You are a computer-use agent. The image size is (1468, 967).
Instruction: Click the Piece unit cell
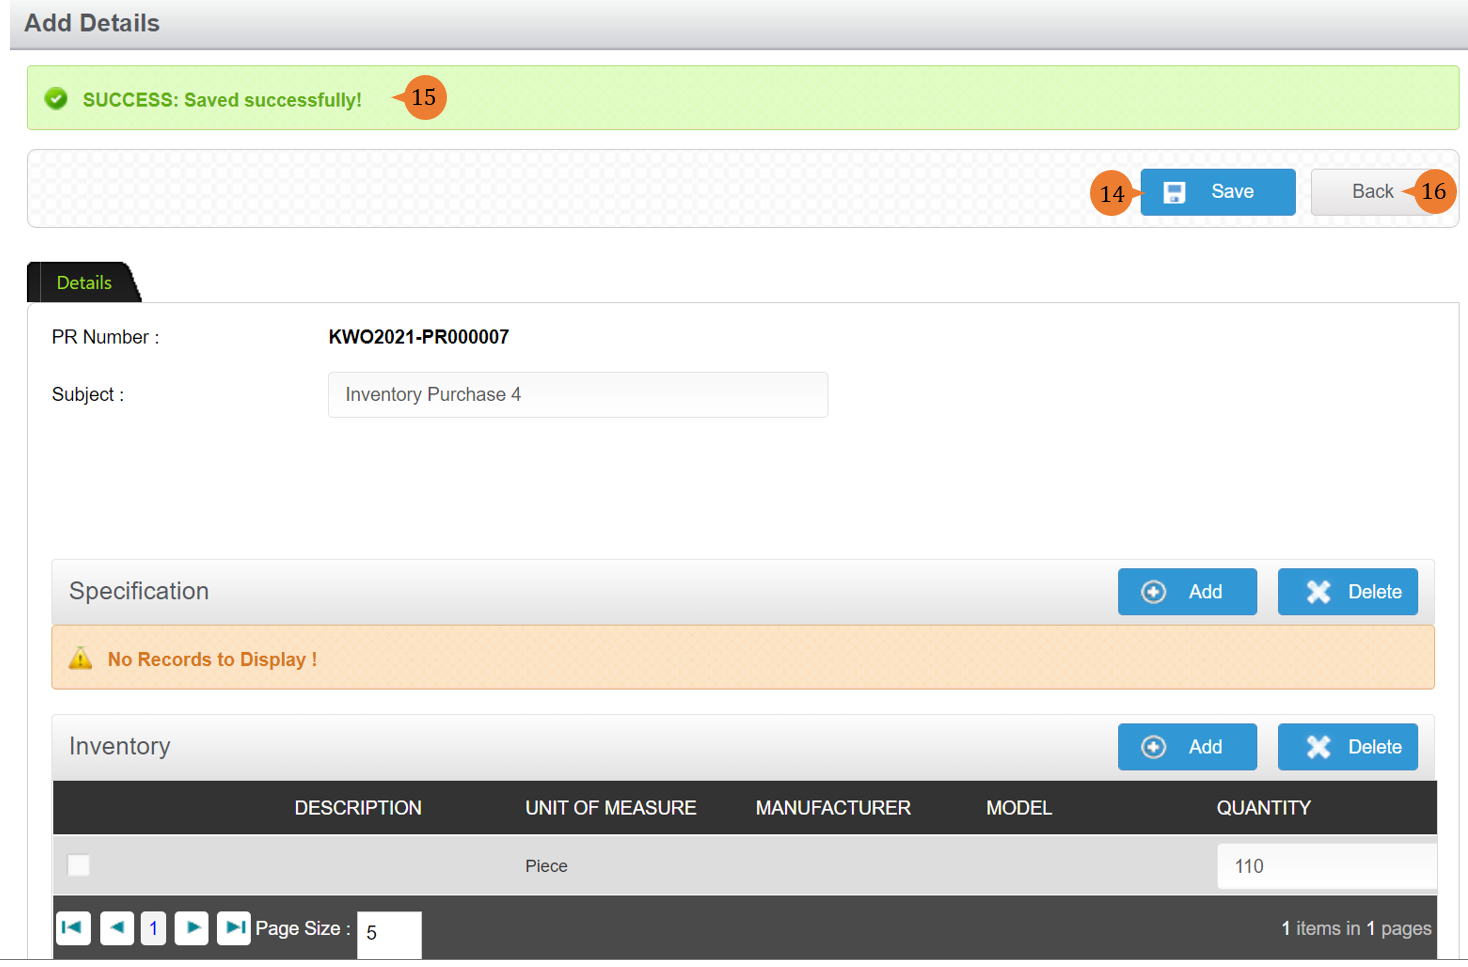pos(546,866)
